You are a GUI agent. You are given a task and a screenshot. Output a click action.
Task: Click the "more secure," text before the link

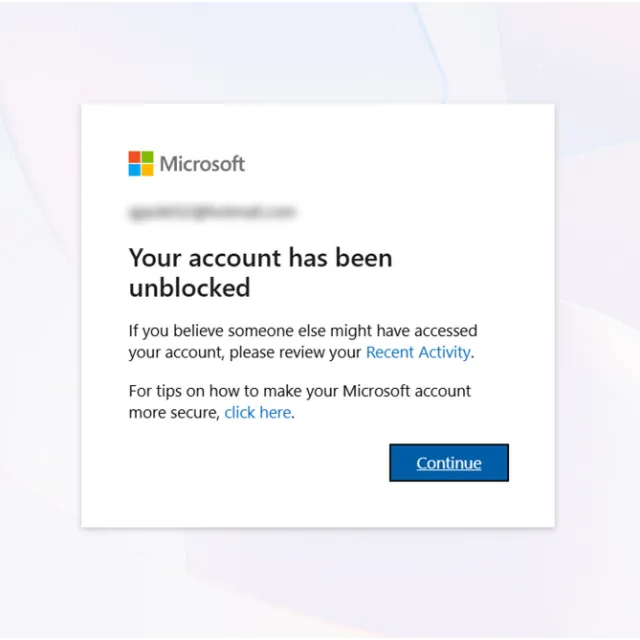click(x=174, y=412)
